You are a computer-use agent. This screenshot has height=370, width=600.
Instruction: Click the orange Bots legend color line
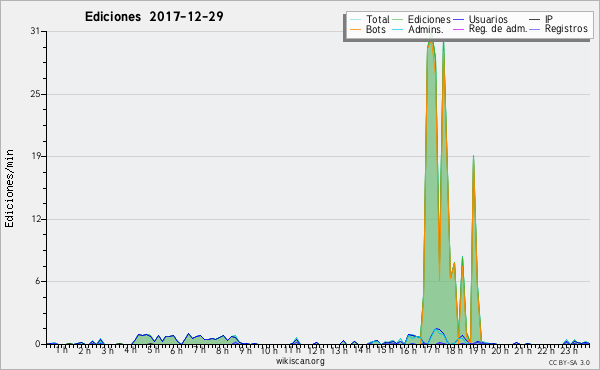click(355, 29)
